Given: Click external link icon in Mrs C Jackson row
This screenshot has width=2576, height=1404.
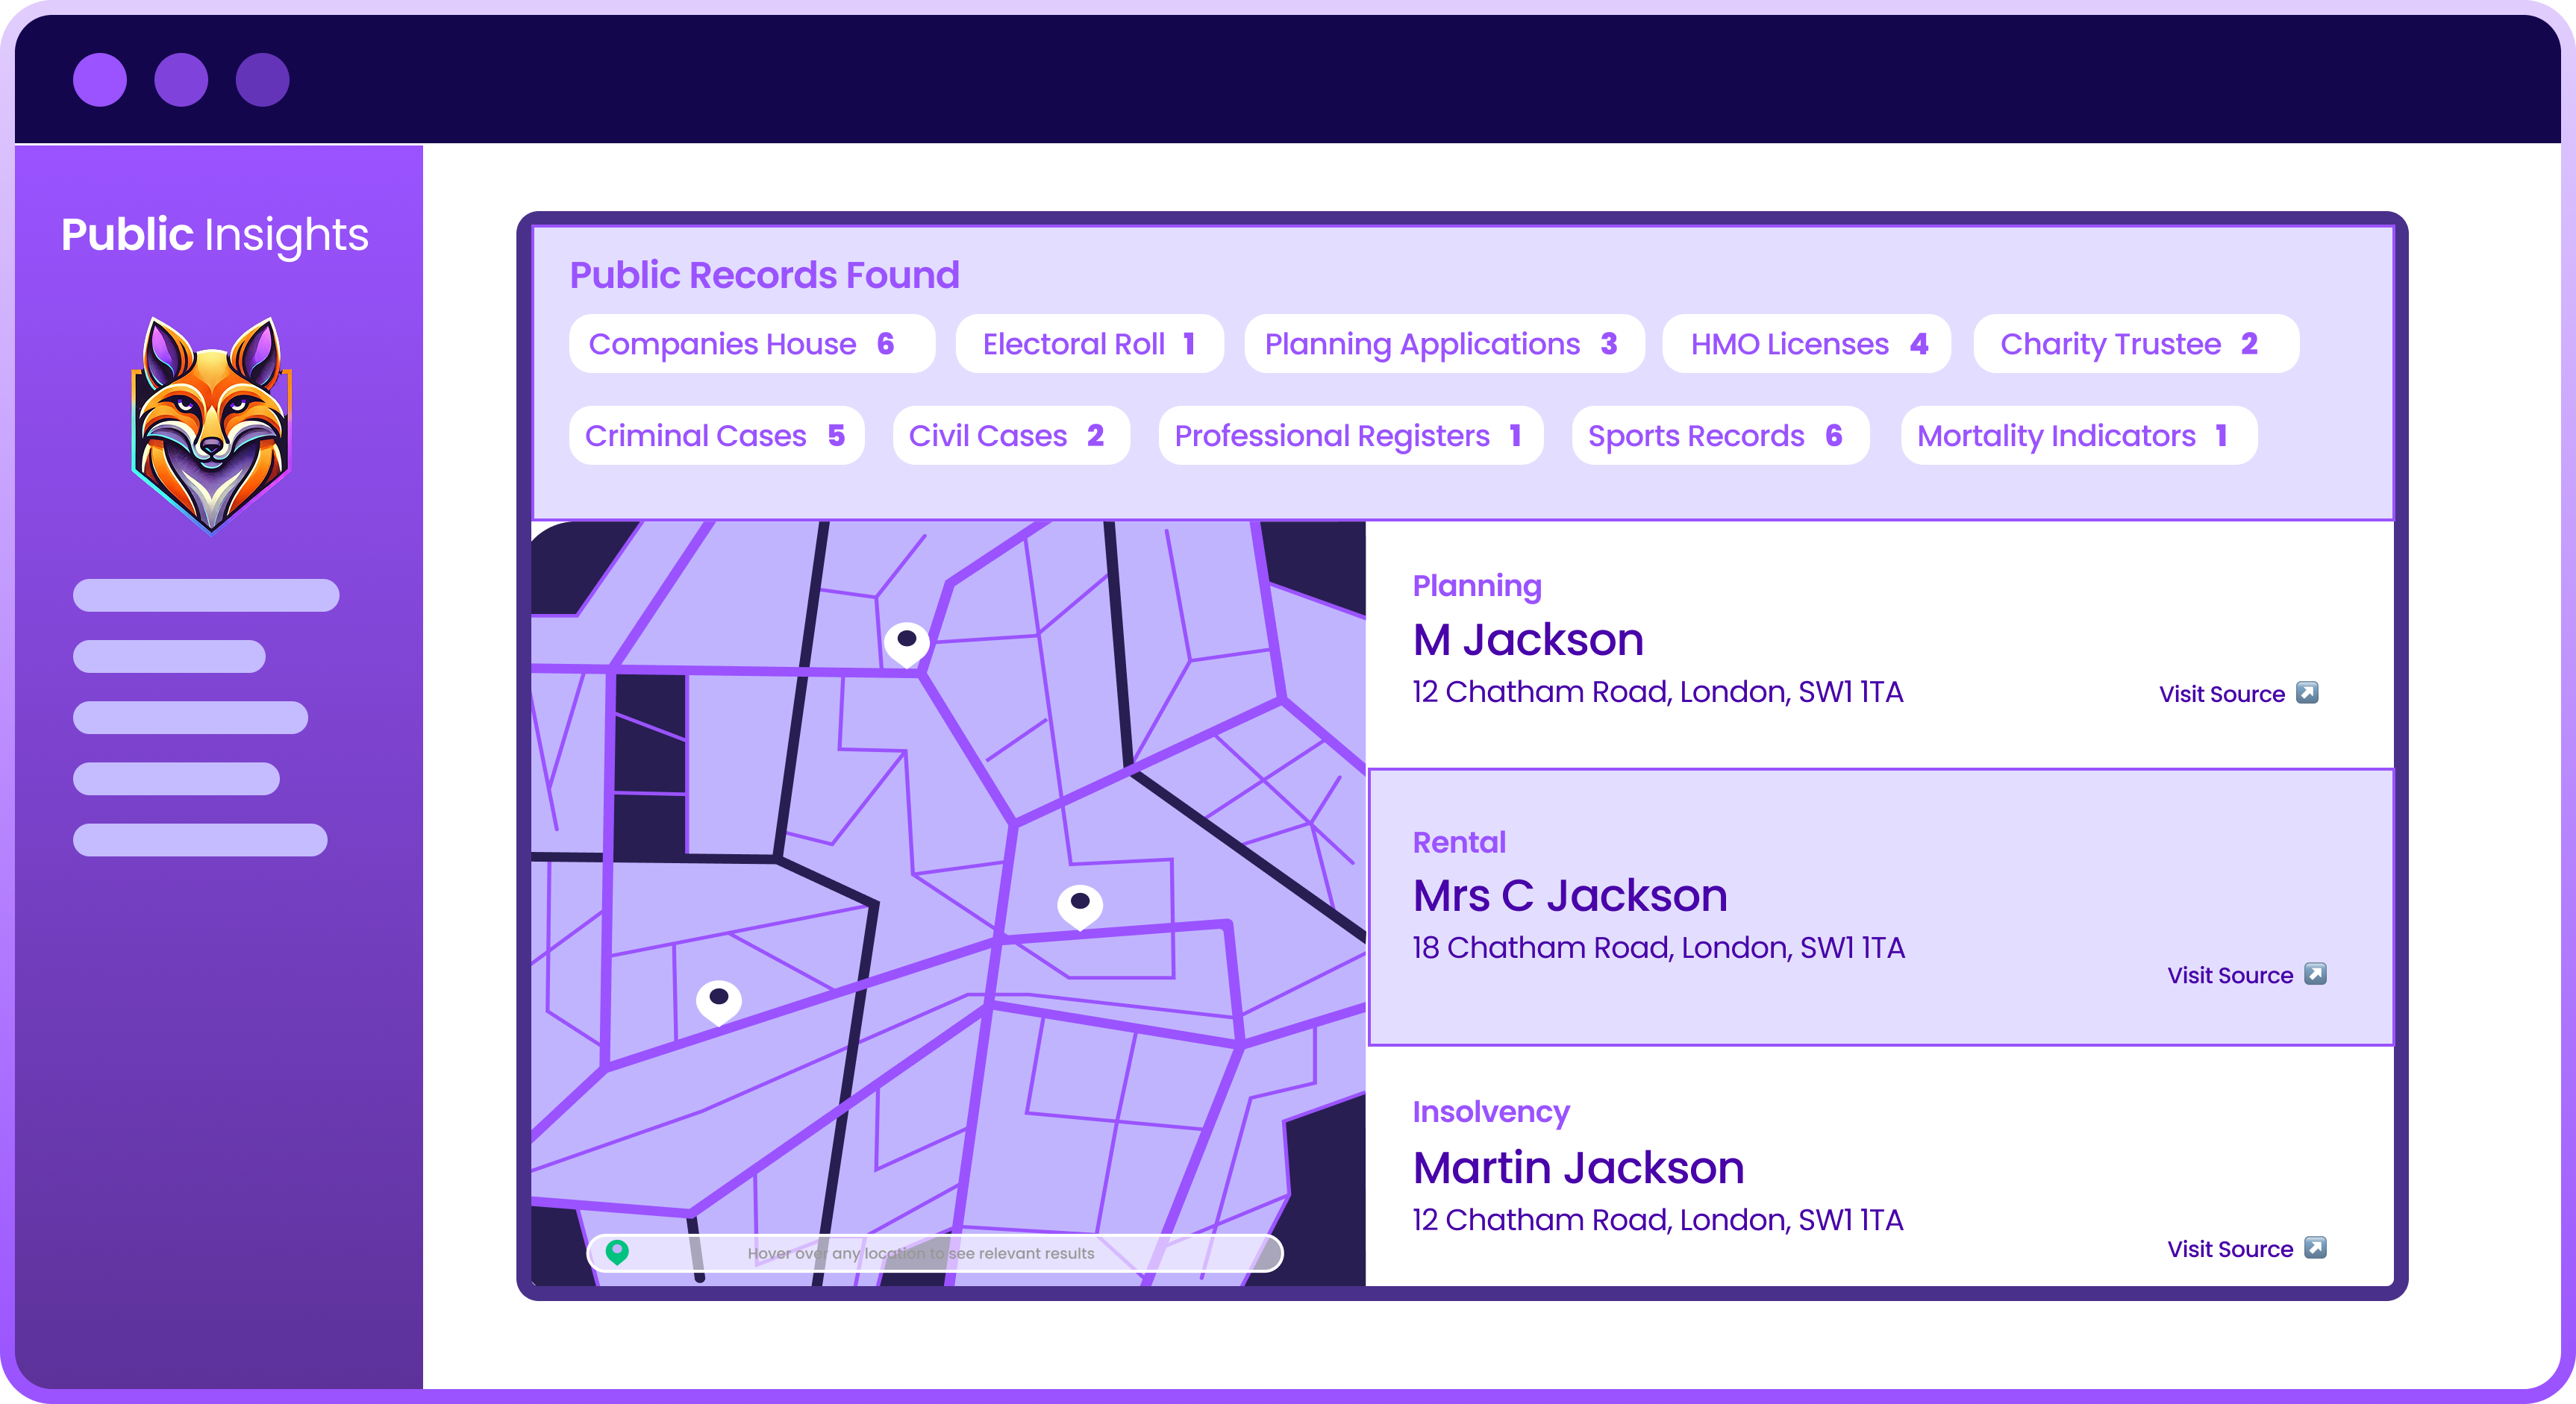Looking at the screenshot, I should 2315,973.
